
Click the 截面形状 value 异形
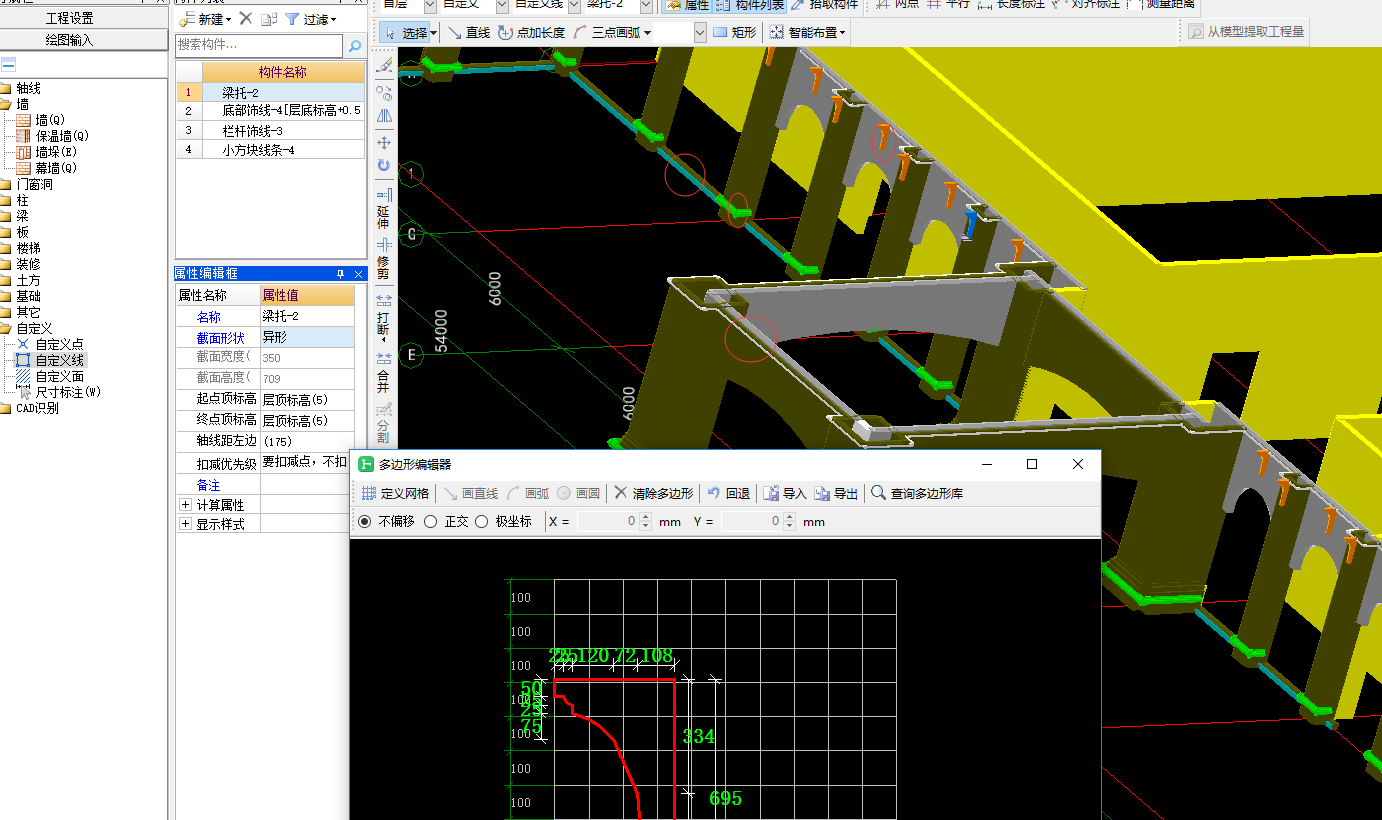[x=306, y=337]
